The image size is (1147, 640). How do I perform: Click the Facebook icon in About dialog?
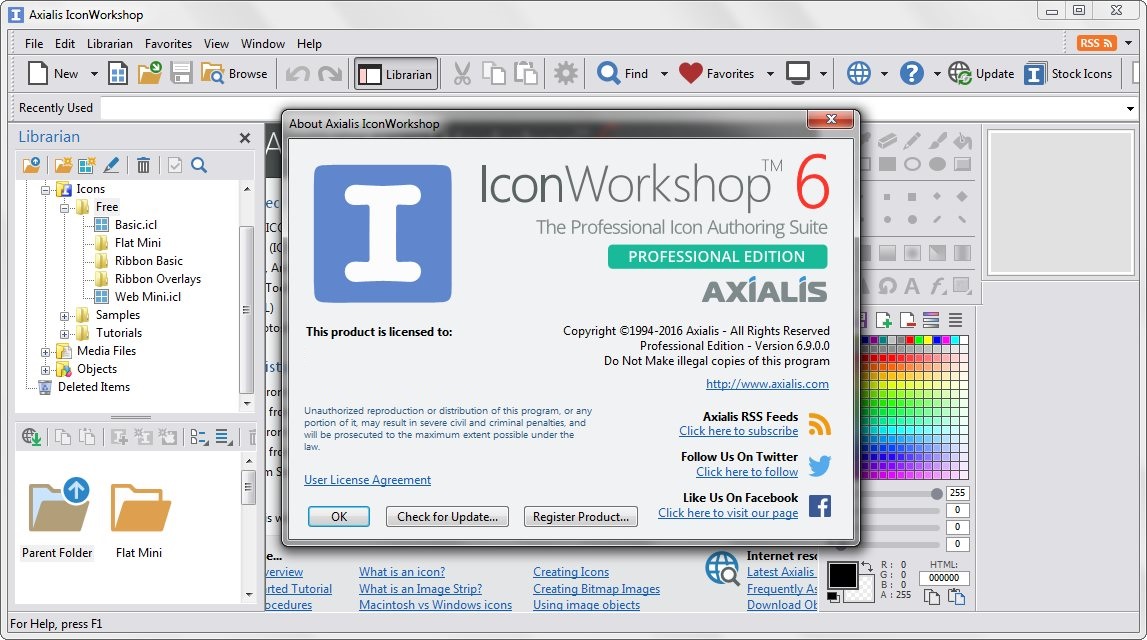coord(819,505)
